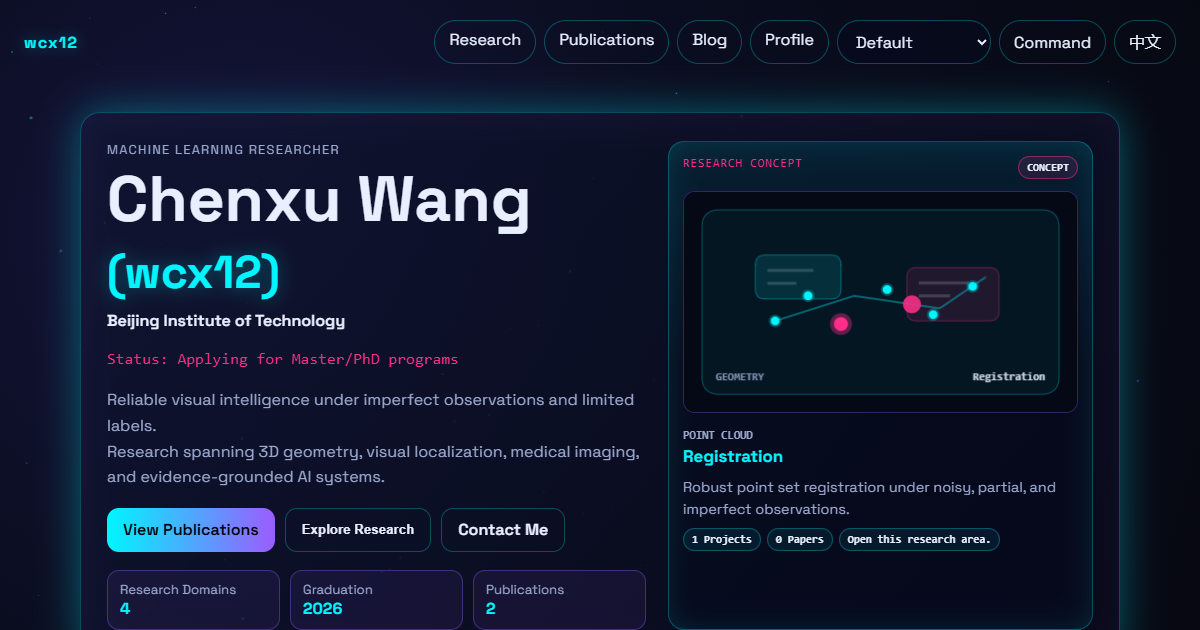The height and width of the screenshot is (630, 1200).
Task: Click the RESEARCH CONCEPT label
Action: click(742, 163)
